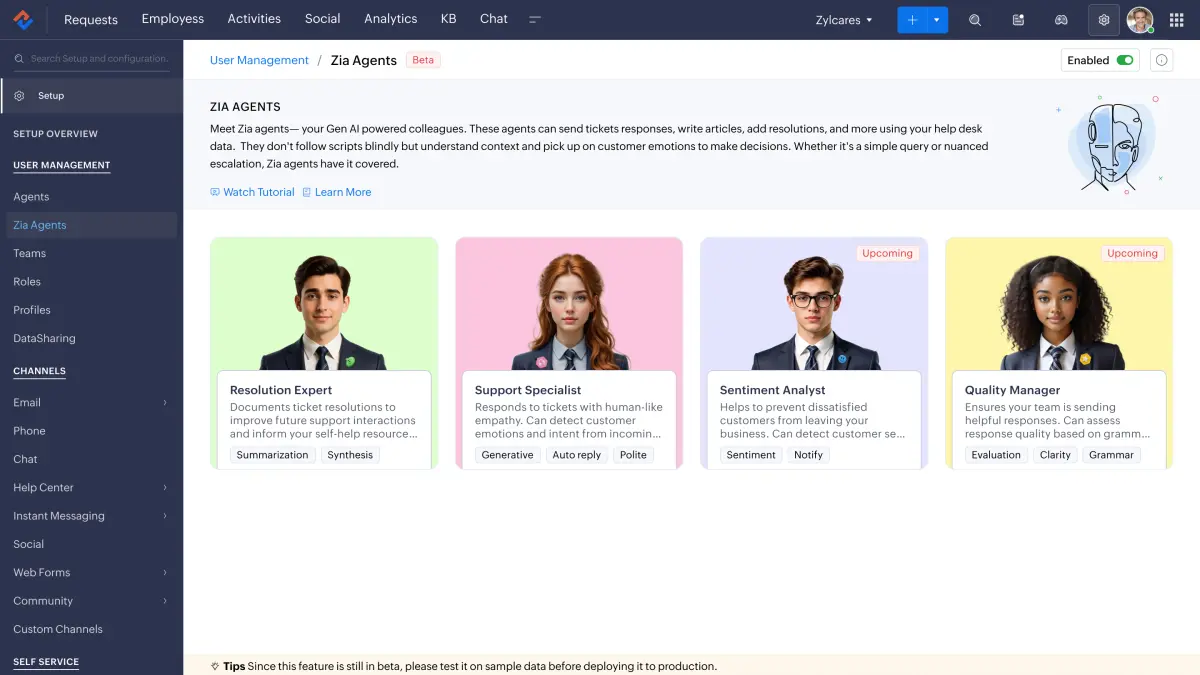
Task: Click the user profile avatar
Action: coord(1139,20)
